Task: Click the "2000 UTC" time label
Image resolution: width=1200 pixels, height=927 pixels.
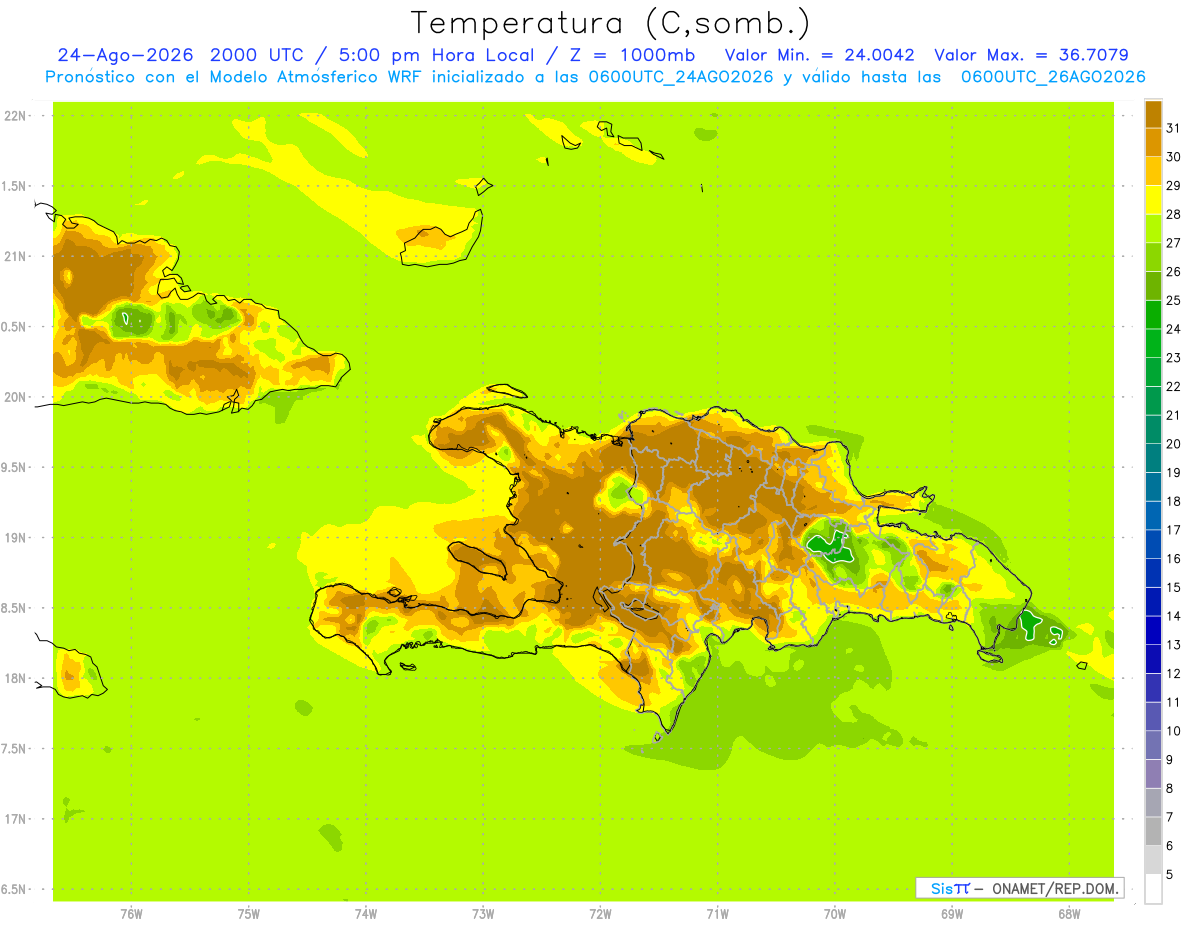Action: [256, 55]
